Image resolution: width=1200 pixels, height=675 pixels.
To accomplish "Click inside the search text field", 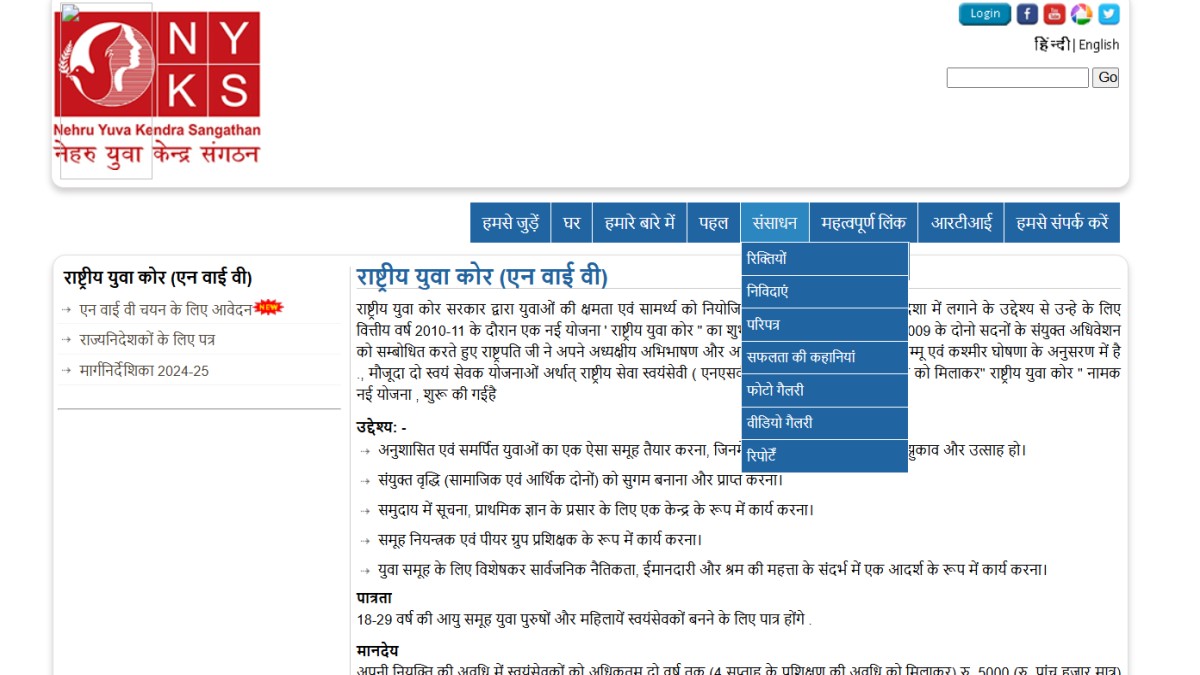I will coord(1017,77).
